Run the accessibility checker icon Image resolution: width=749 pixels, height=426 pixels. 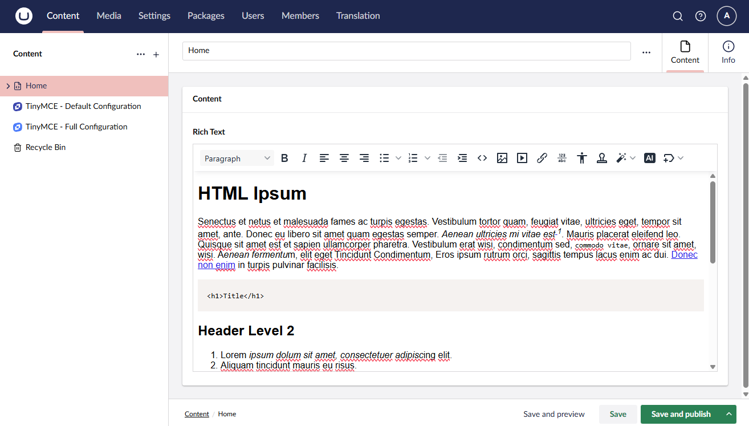(x=582, y=158)
